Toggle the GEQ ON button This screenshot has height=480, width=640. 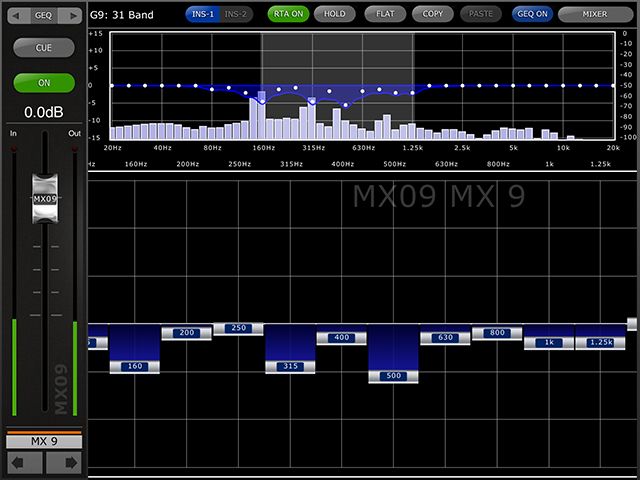[532, 14]
